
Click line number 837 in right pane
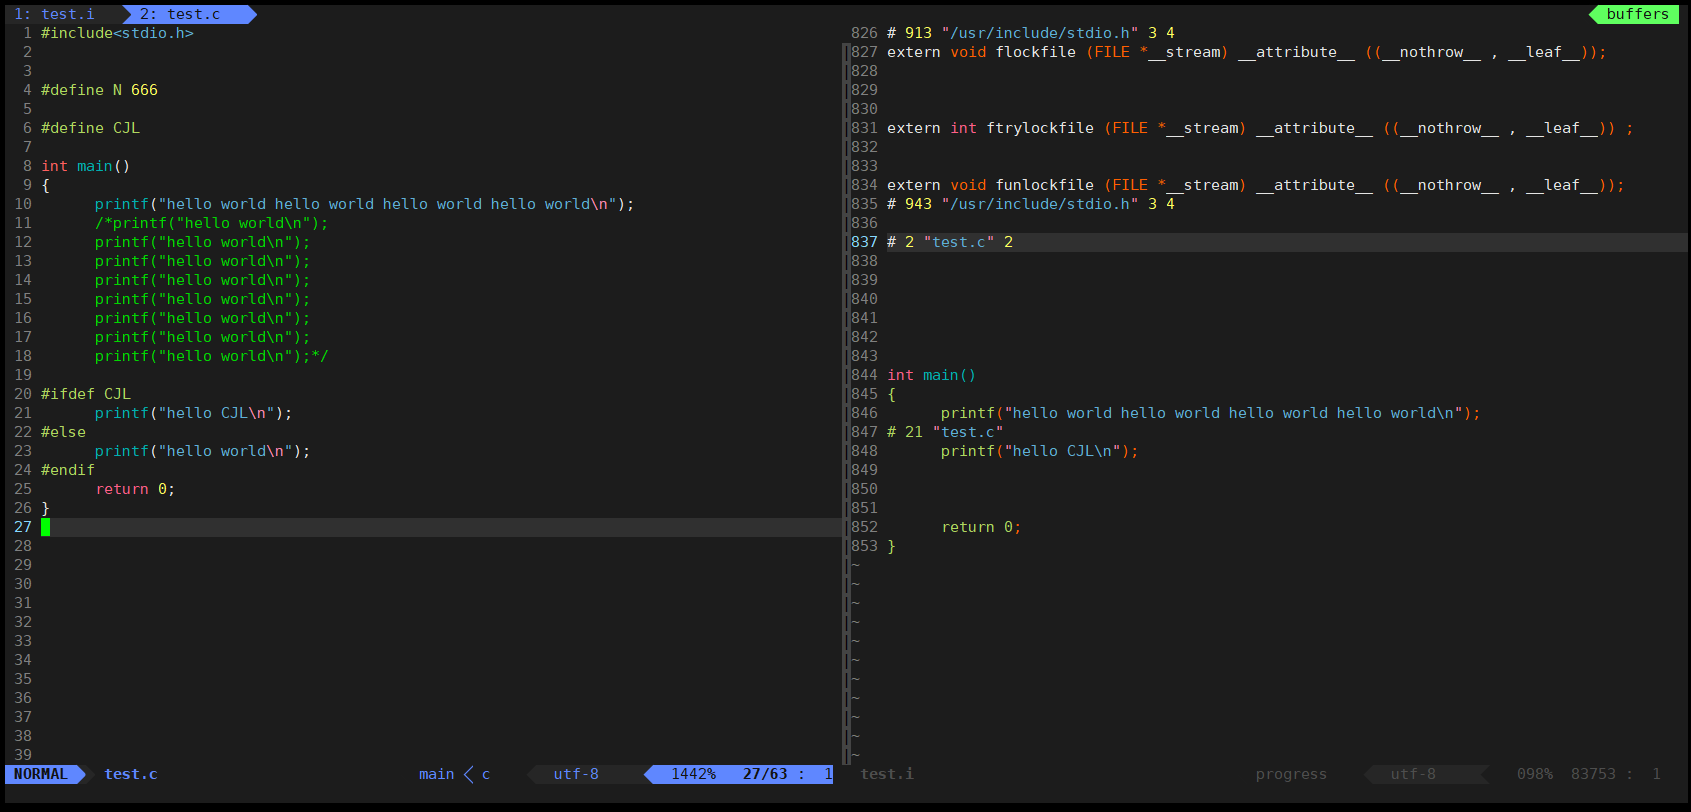point(864,242)
